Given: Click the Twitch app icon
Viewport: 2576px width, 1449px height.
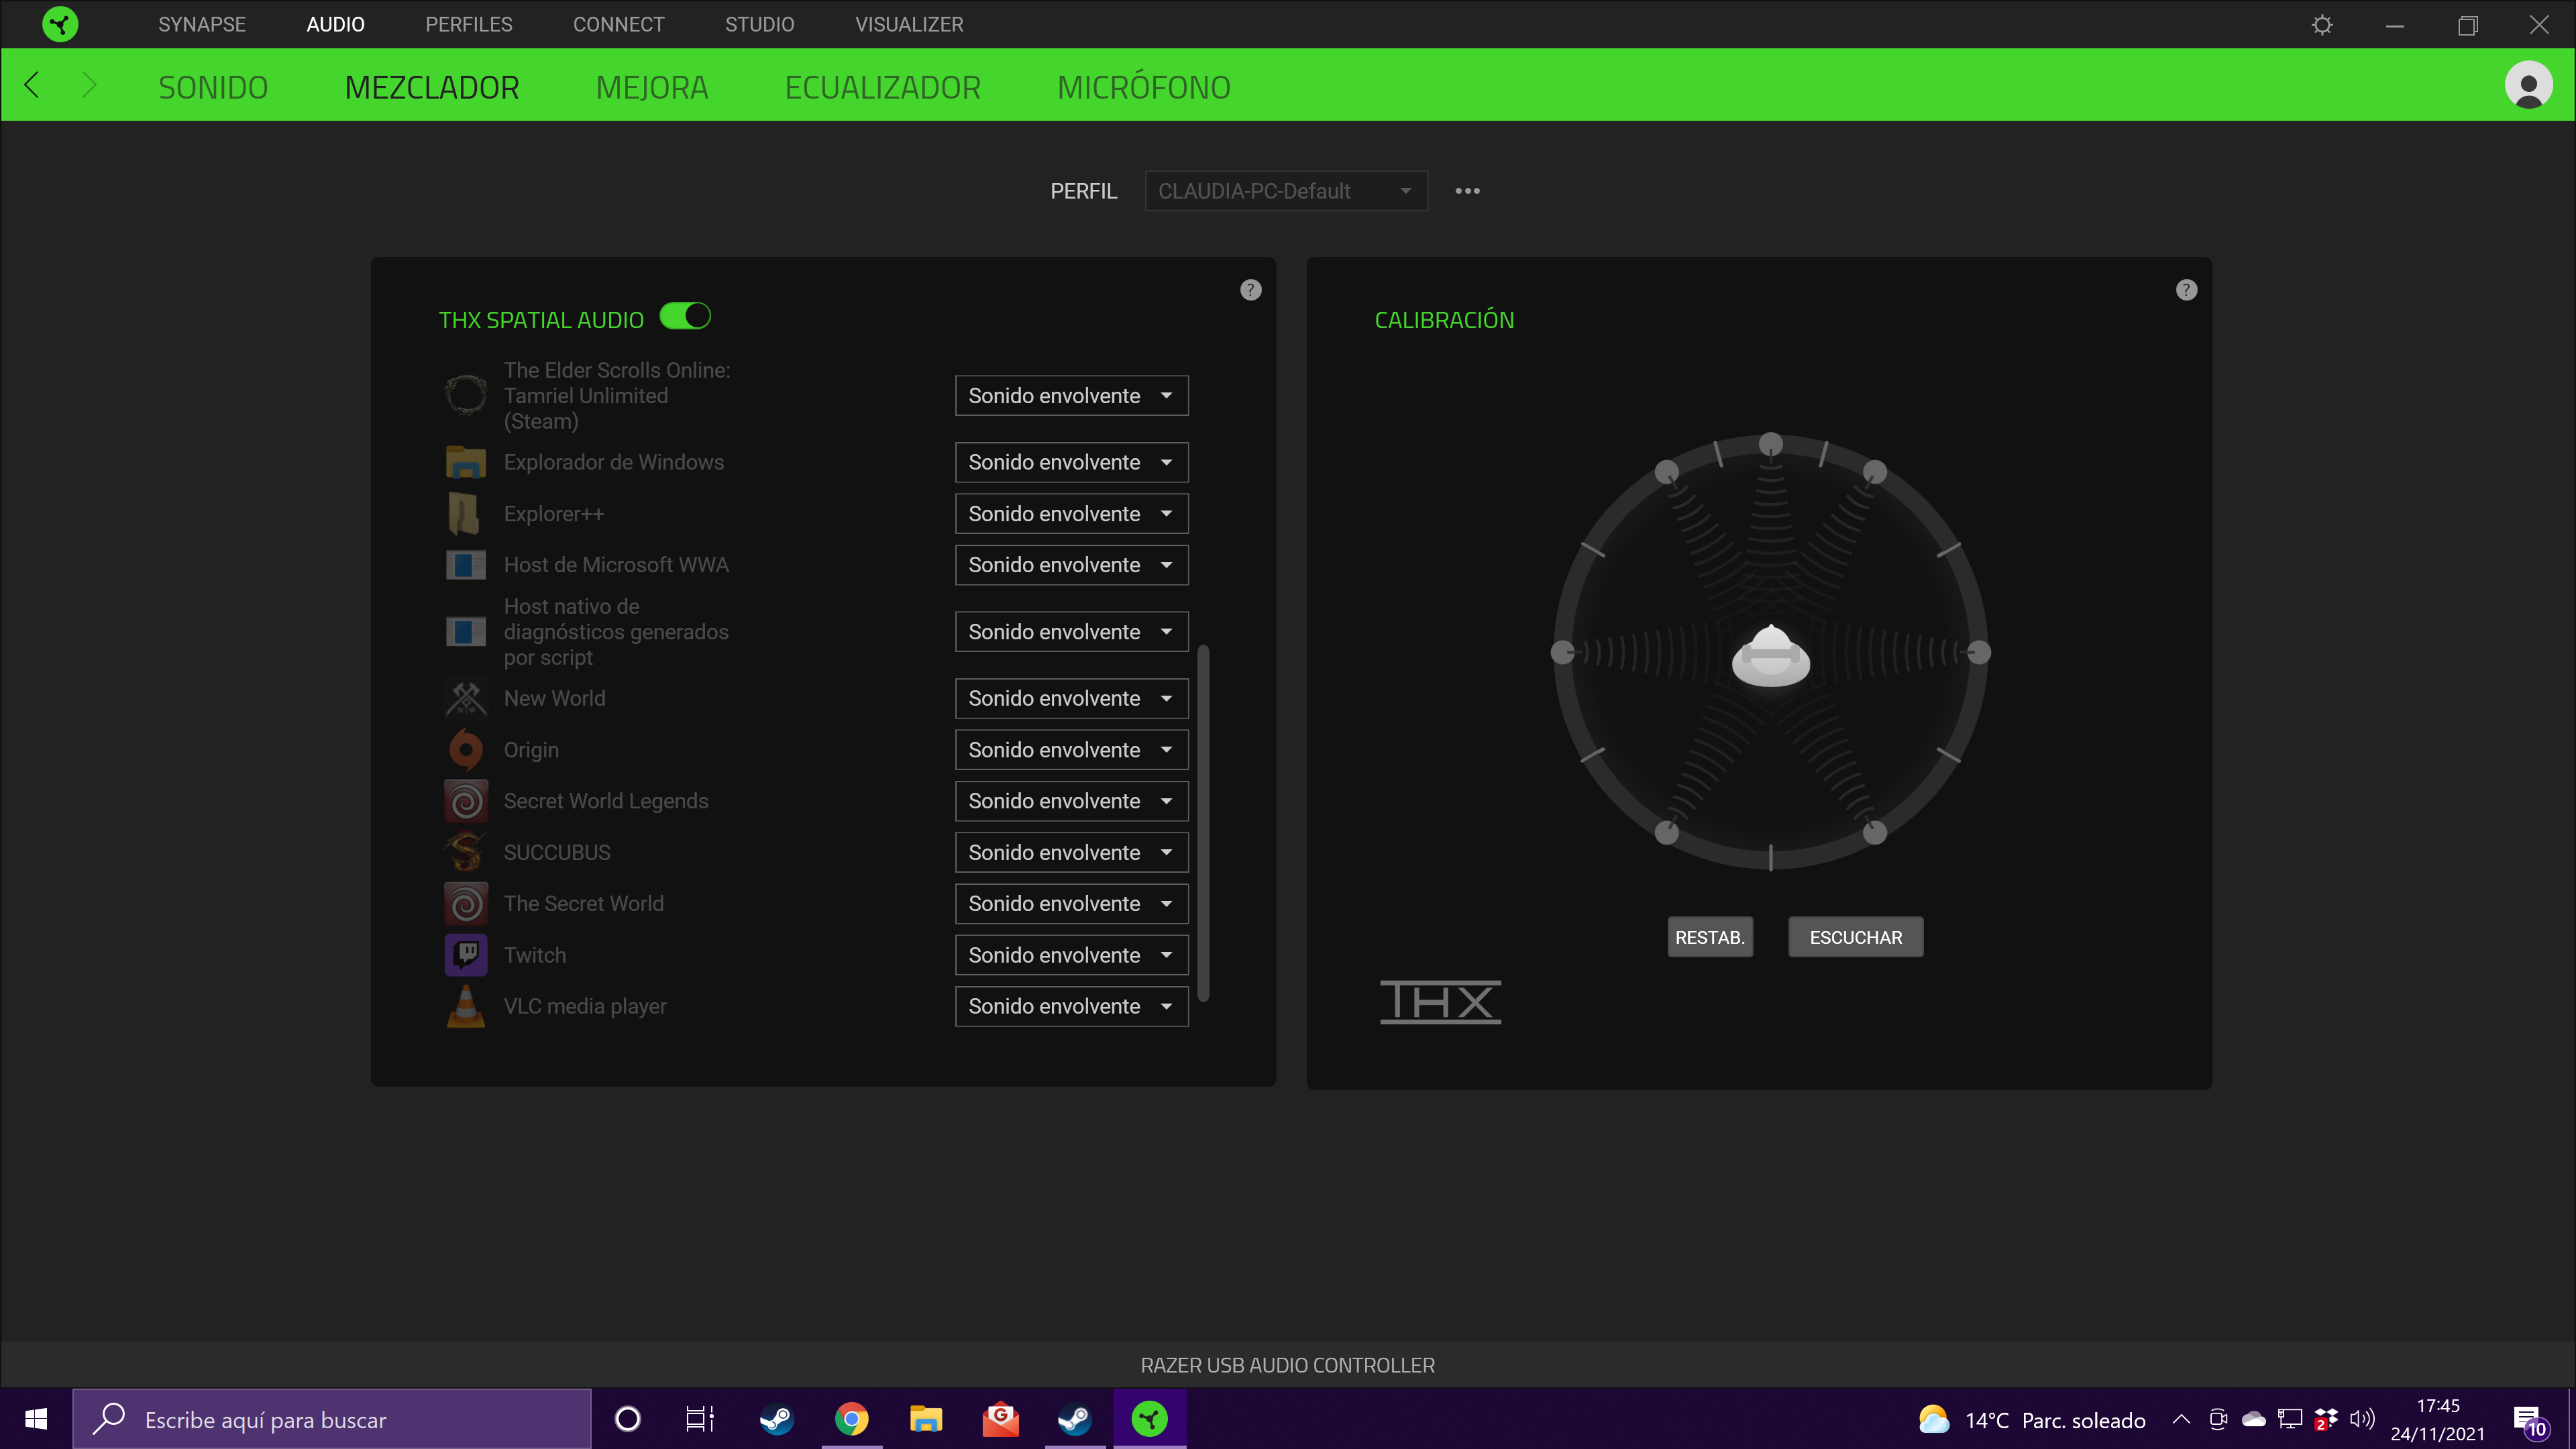Looking at the screenshot, I should (465, 955).
